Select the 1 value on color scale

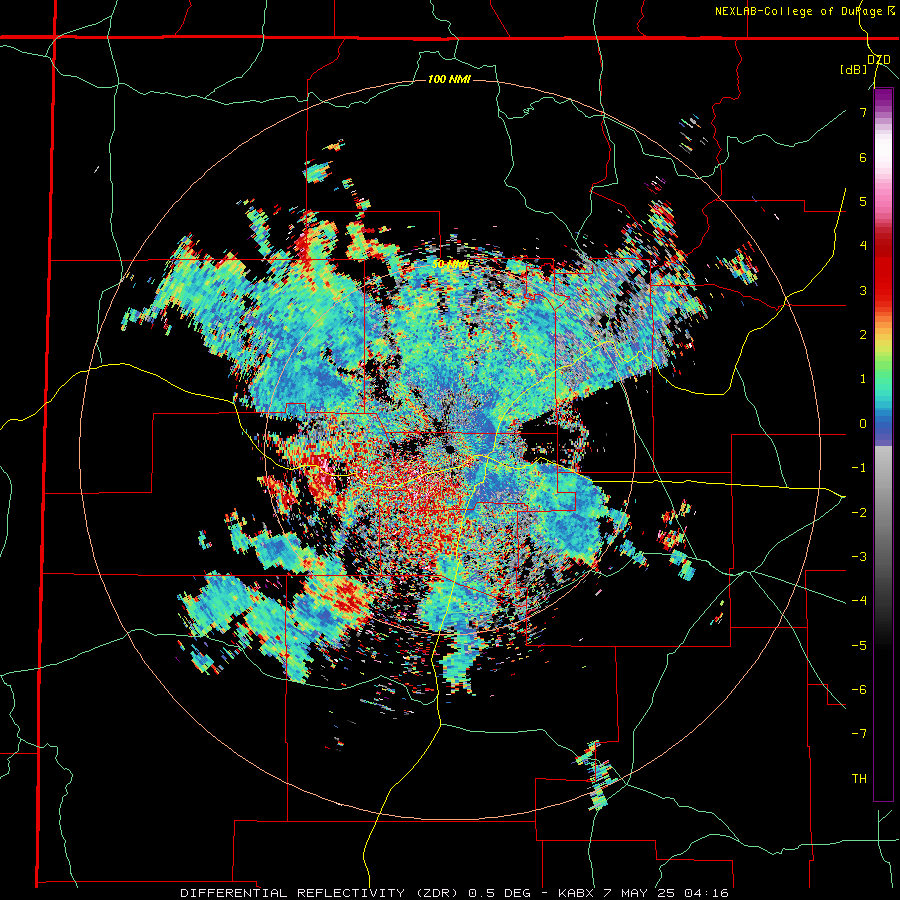tap(863, 379)
